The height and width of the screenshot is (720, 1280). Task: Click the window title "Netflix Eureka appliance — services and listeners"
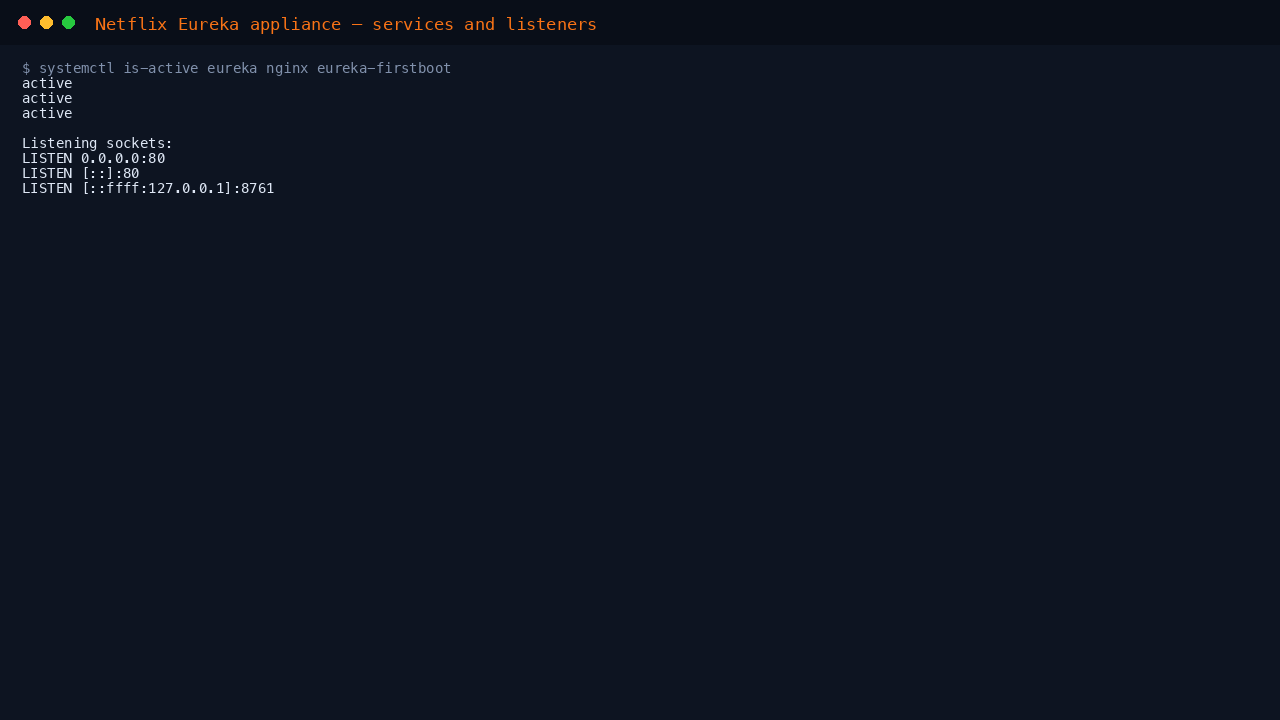coord(346,24)
